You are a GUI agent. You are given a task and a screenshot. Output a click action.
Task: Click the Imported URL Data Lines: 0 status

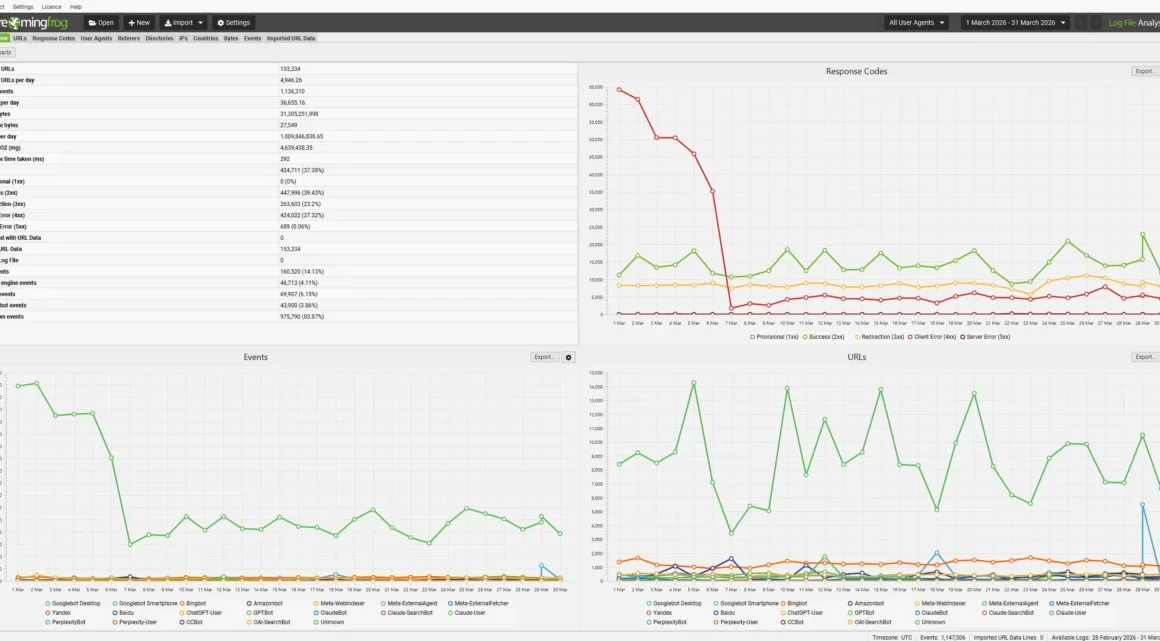1007,637
